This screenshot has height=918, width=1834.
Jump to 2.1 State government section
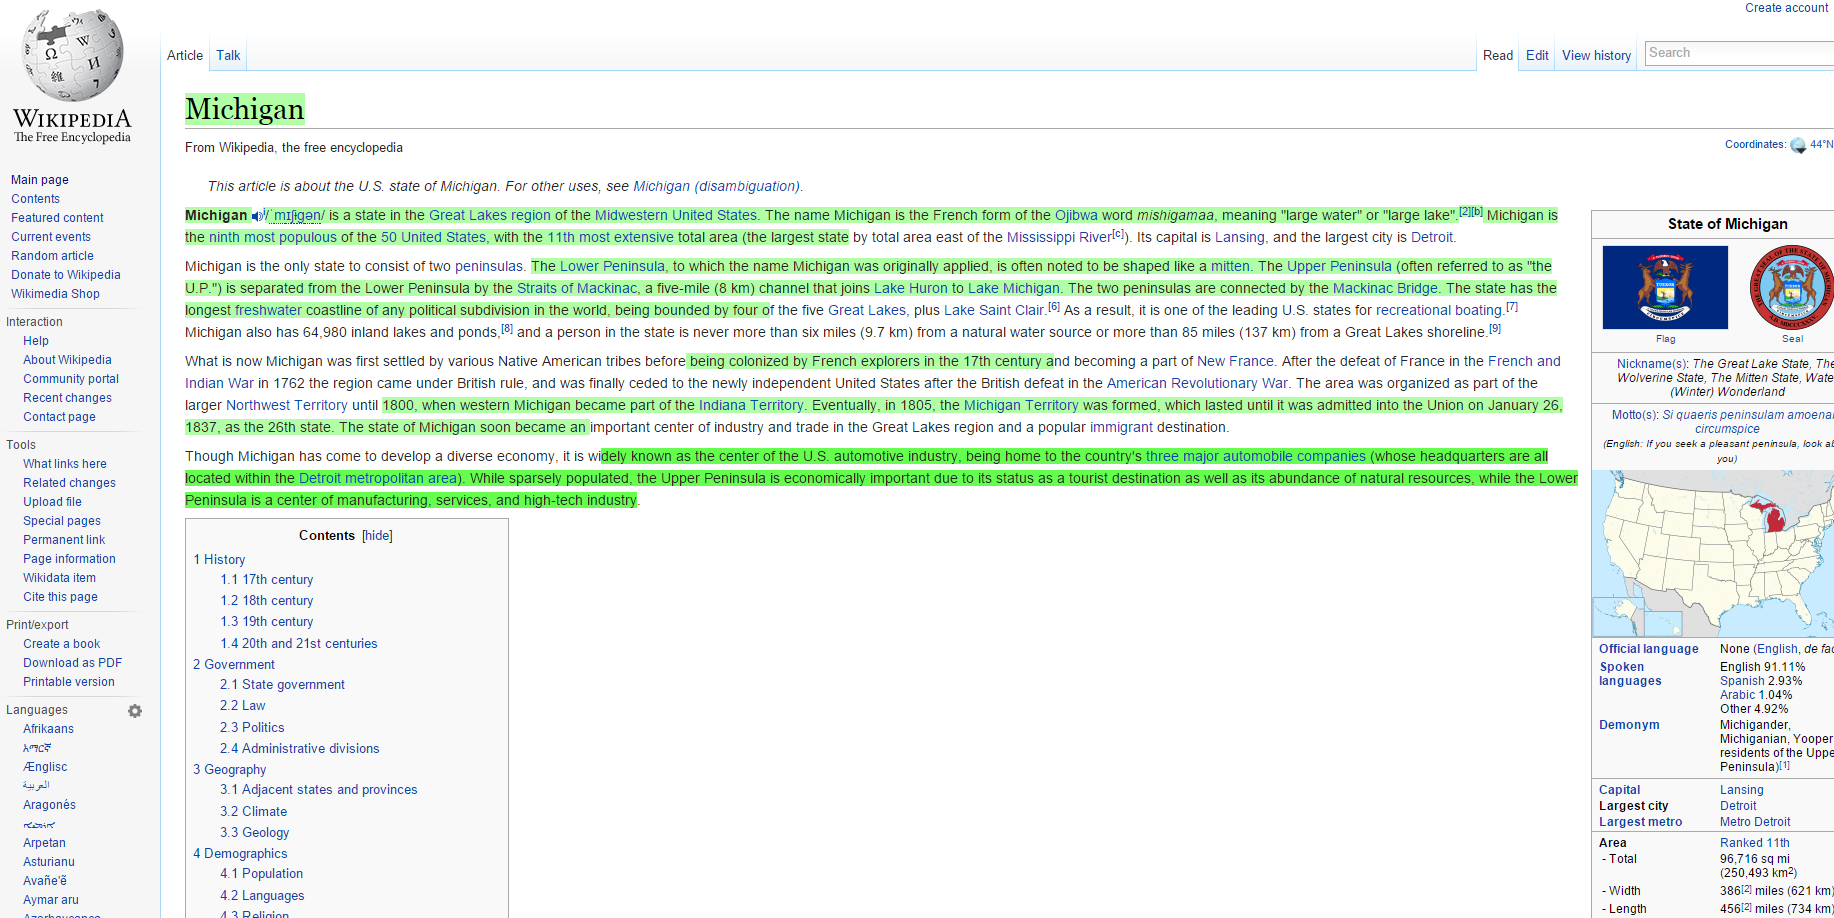click(282, 685)
